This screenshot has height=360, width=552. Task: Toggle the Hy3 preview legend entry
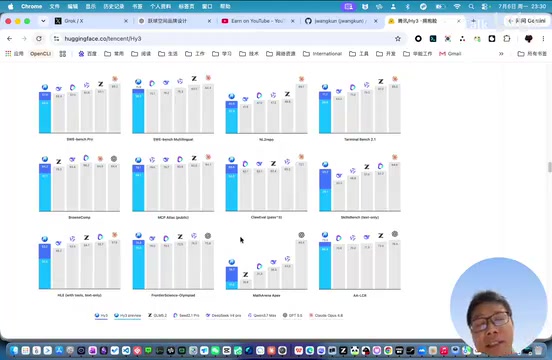(x=127, y=315)
